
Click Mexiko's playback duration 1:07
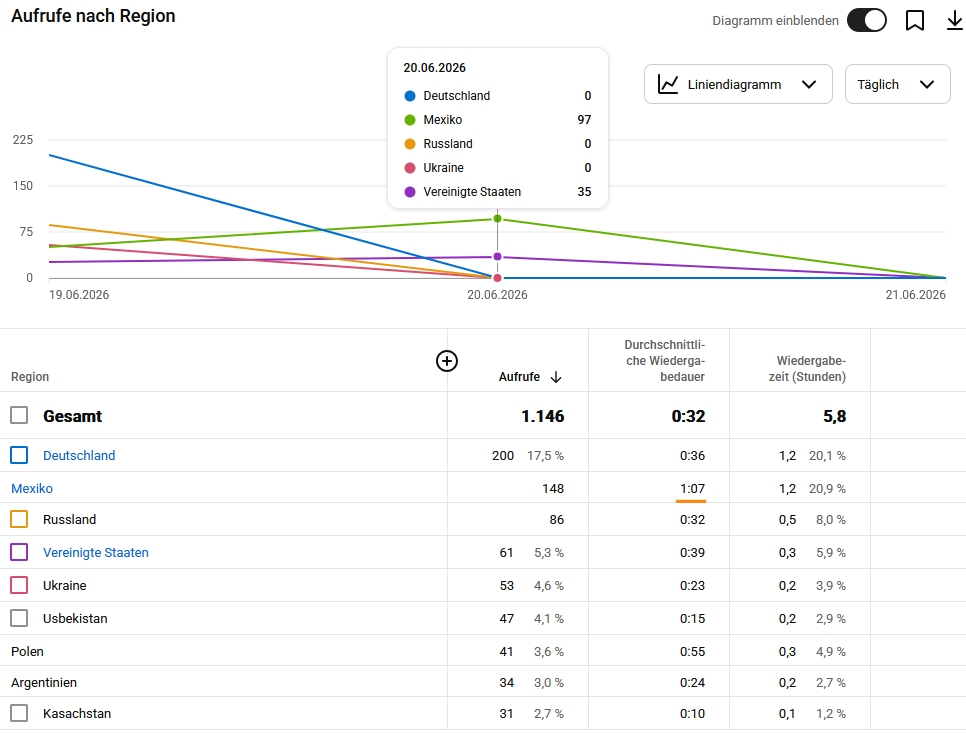[x=692, y=488]
